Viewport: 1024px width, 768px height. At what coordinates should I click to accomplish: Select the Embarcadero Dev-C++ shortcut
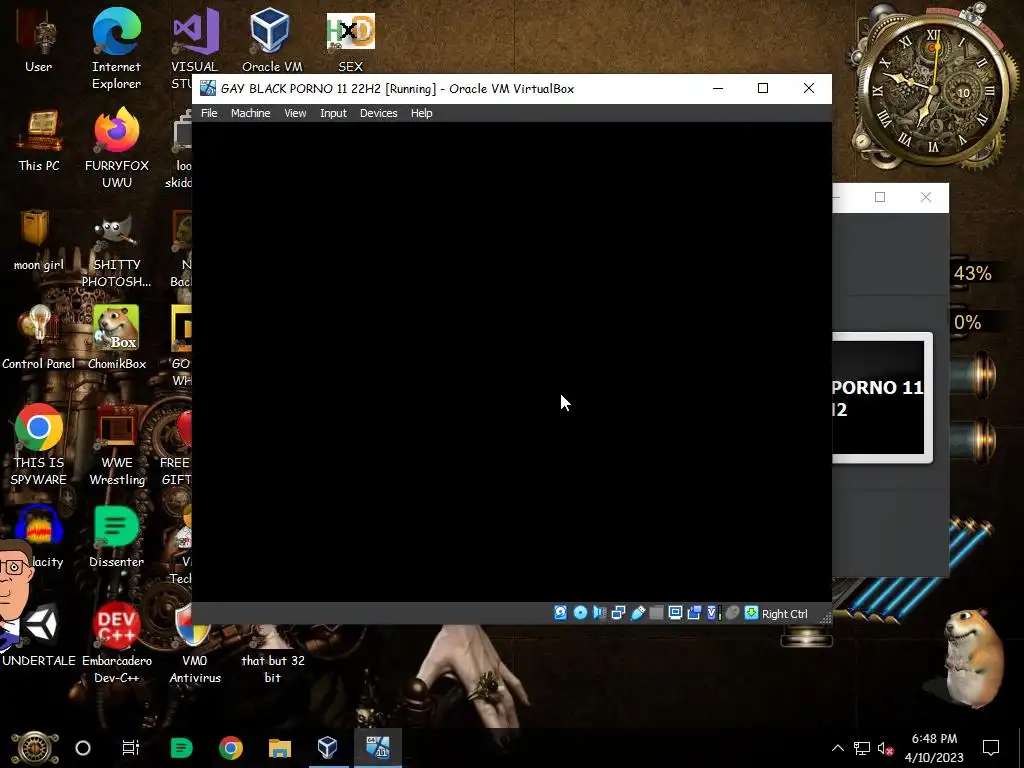pyautogui.click(x=116, y=643)
